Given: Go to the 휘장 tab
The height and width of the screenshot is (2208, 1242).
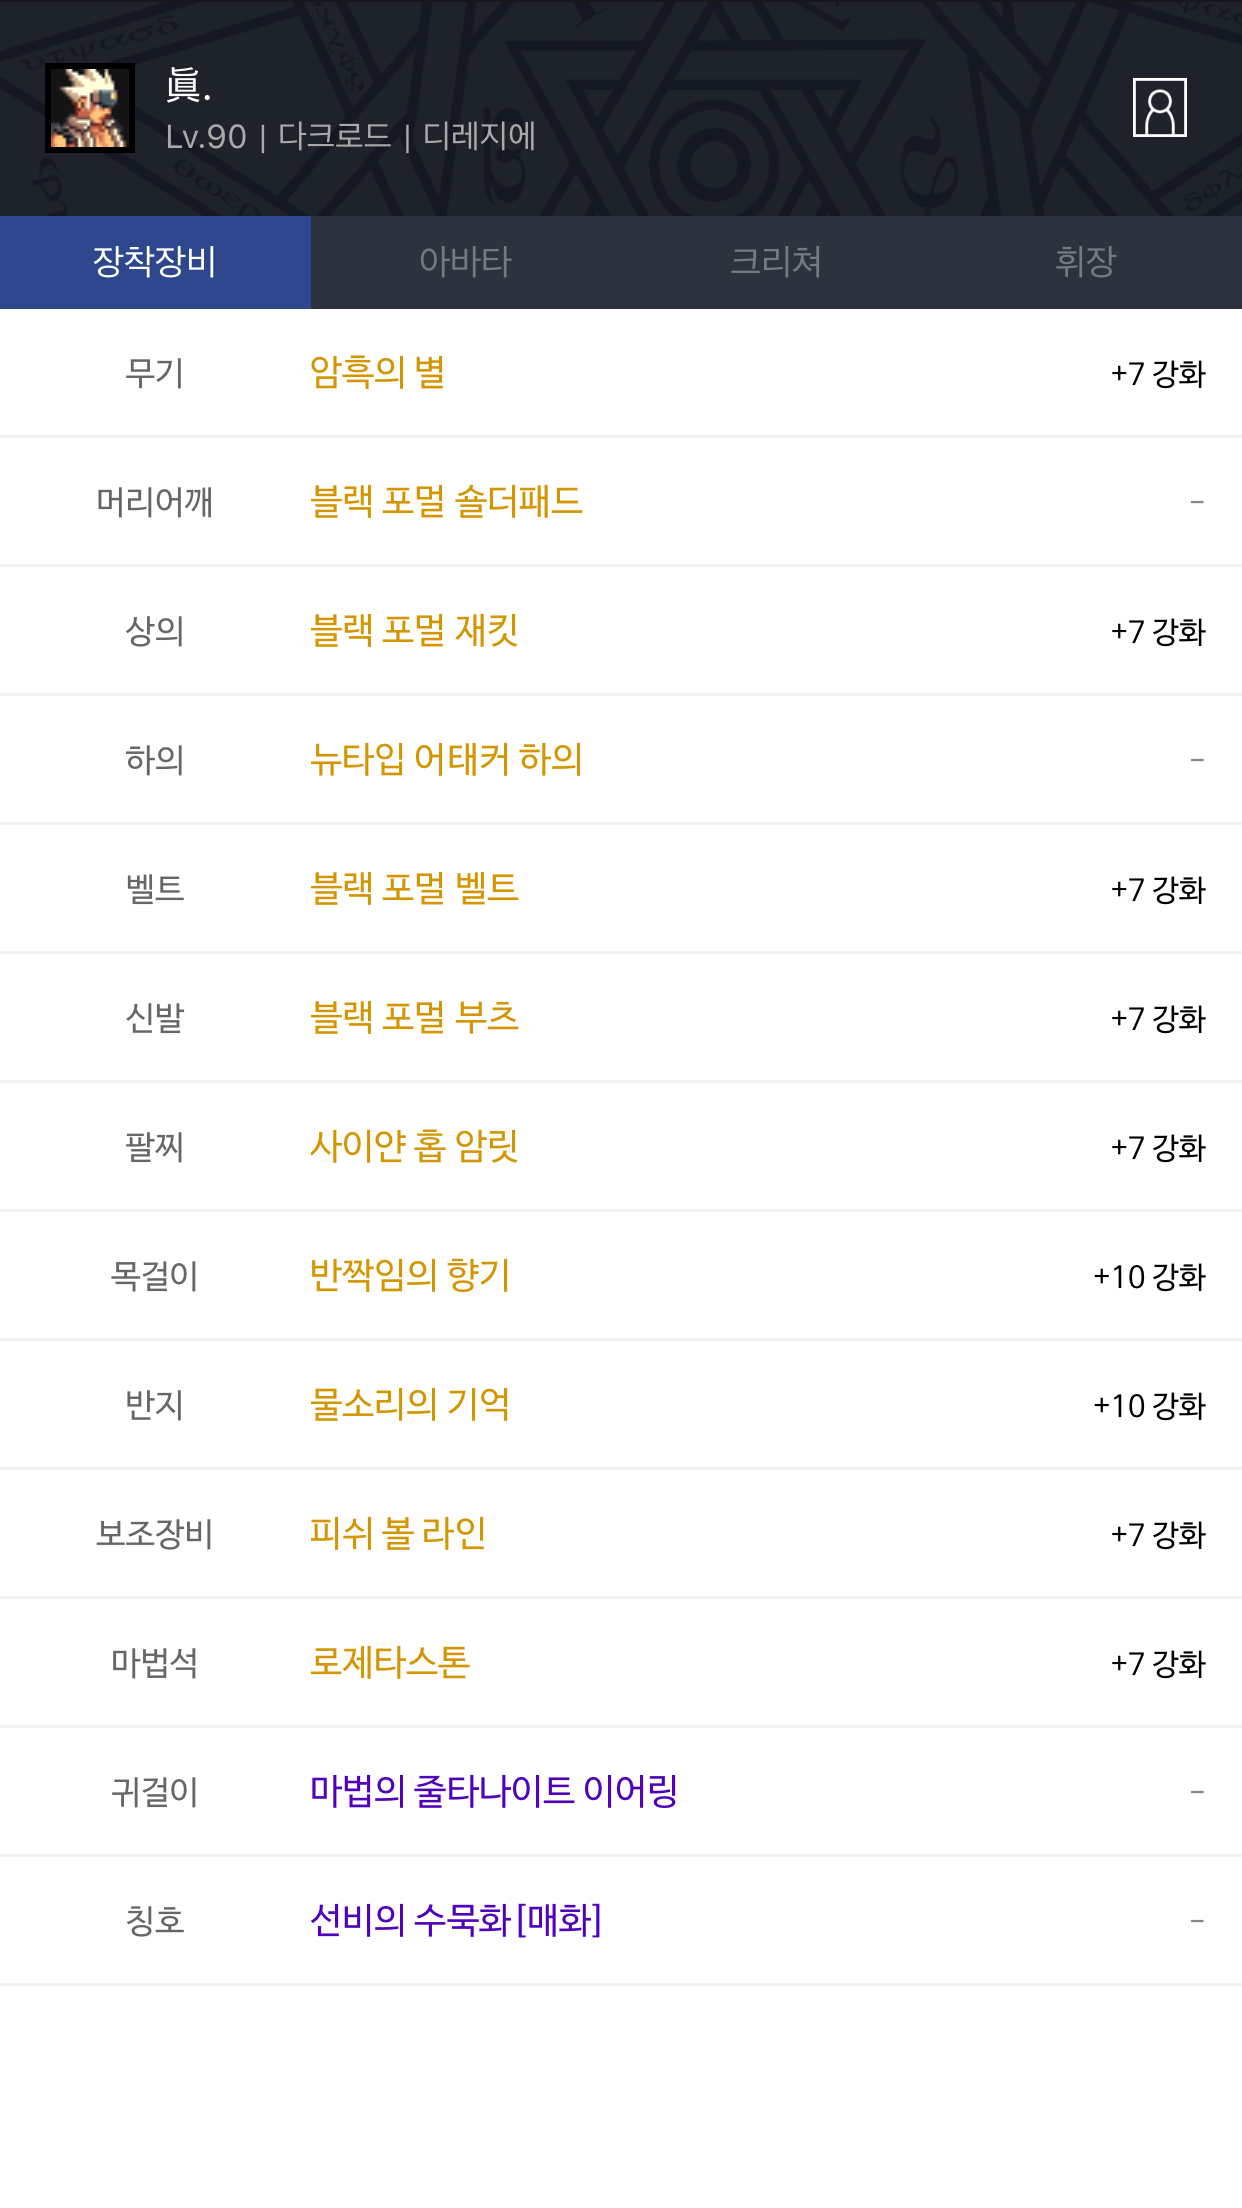Looking at the screenshot, I should click(x=1086, y=262).
